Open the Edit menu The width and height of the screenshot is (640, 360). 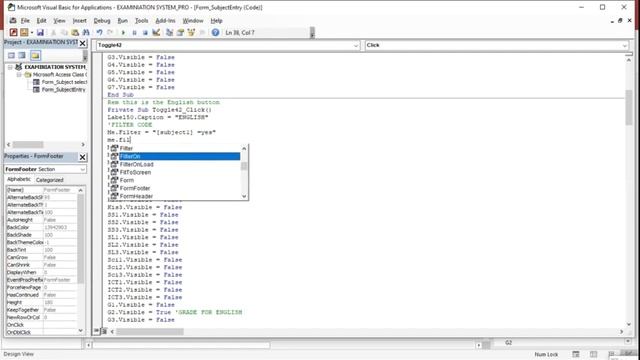pos(41,20)
